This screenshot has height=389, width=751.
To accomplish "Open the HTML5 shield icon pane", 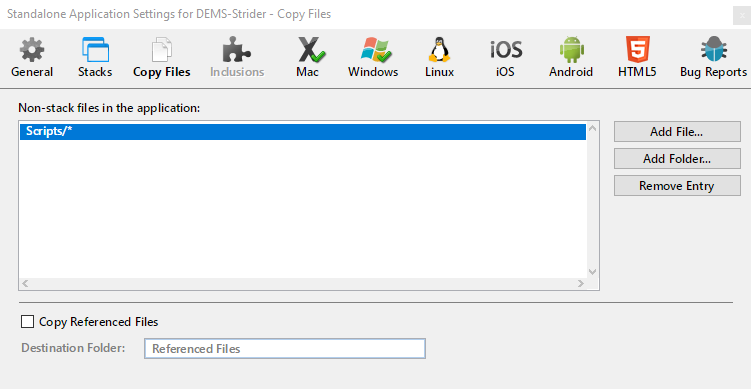I will pyautogui.click(x=637, y=50).
